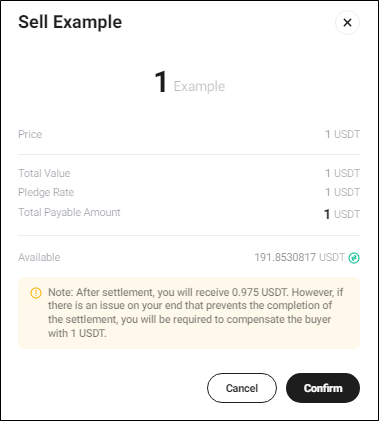Click the gray Example unit label
The image size is (379, 421).
coord(199,86)
